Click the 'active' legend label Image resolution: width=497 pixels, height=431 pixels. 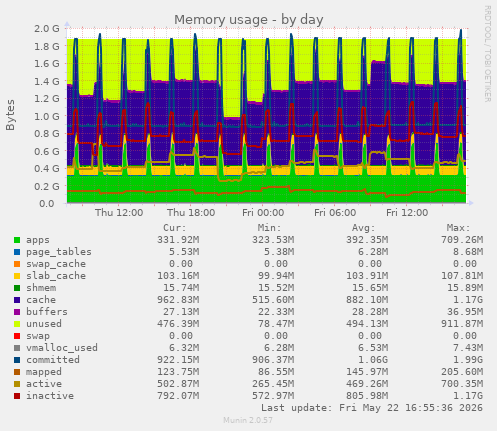click(x=44, y=384)
